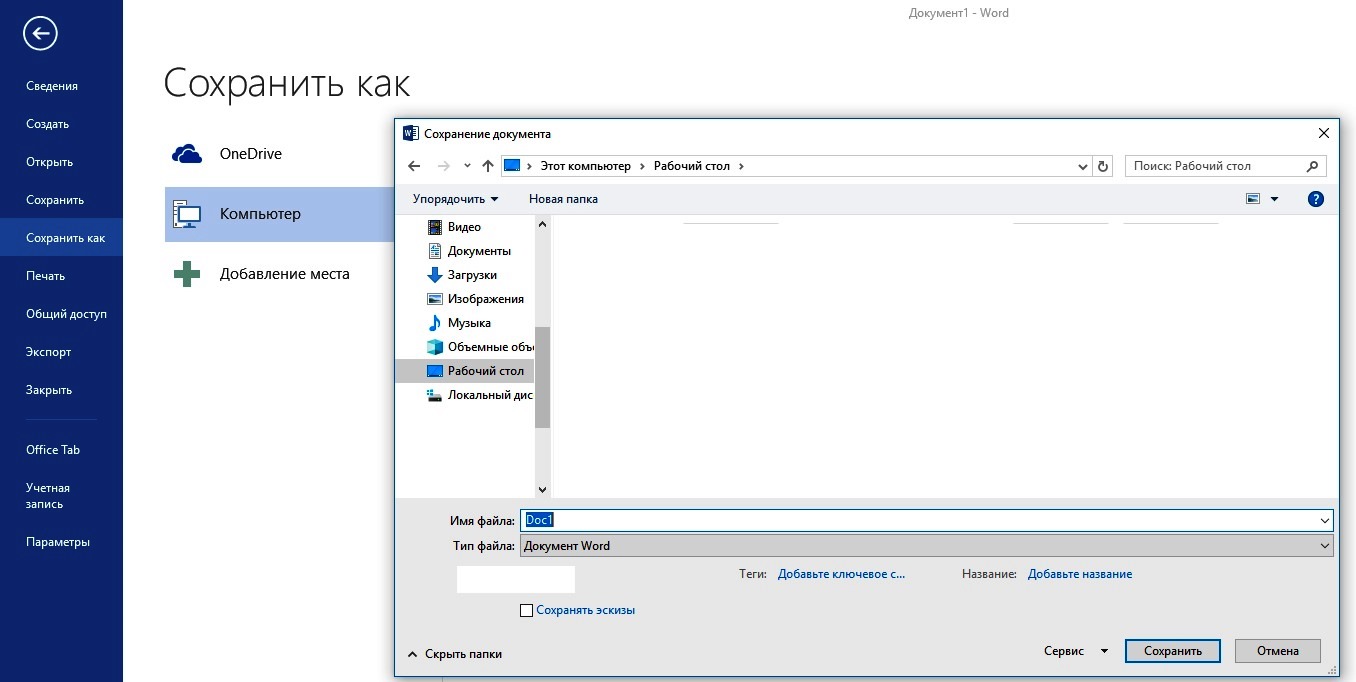The width and height of the screenshot is (1356, 682).
Task: Click the Изображения picture icon
Action: [x=434, y=299]
